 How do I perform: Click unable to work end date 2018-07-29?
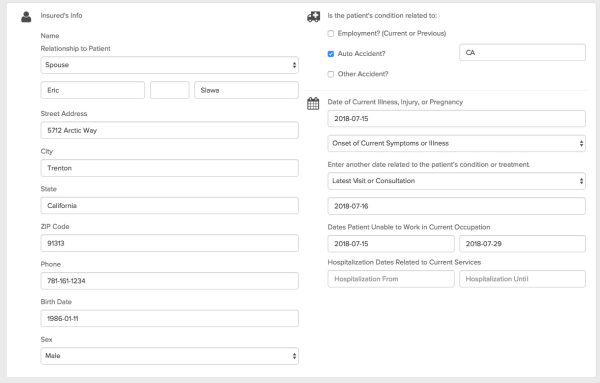click(x=522, y=244)
